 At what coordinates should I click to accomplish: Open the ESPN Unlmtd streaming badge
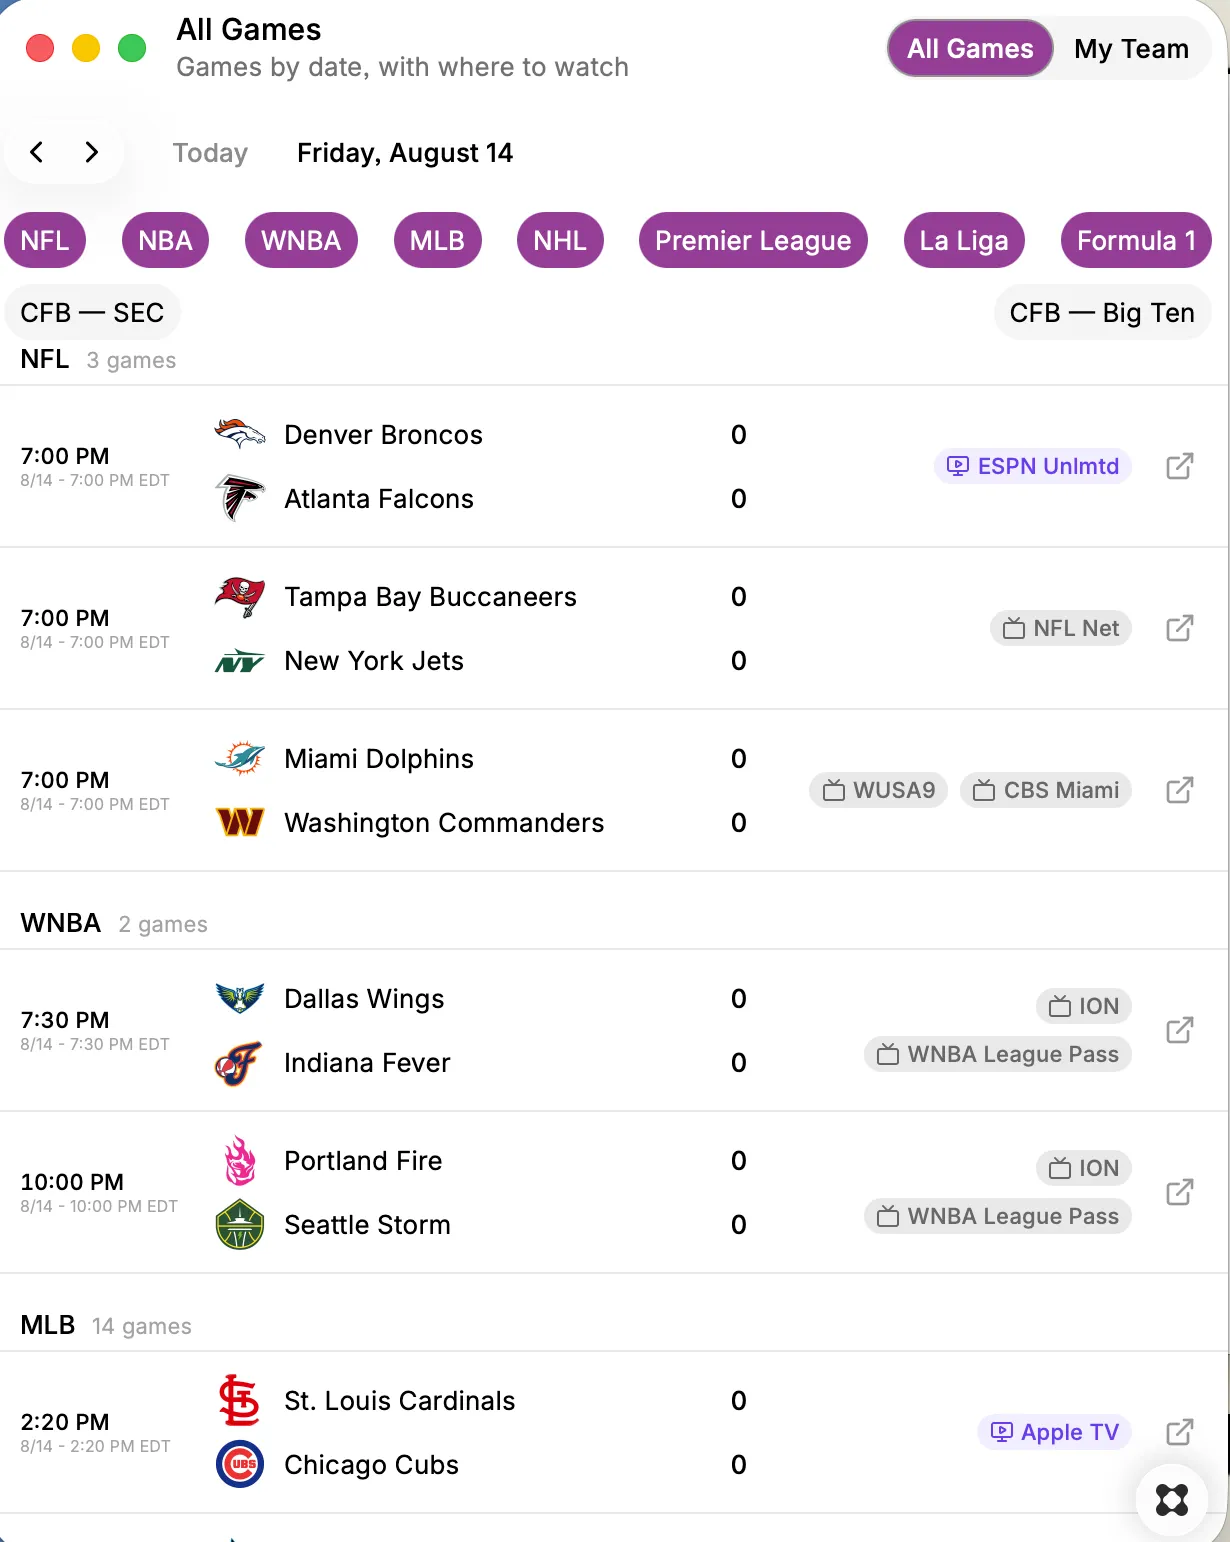1033,466
